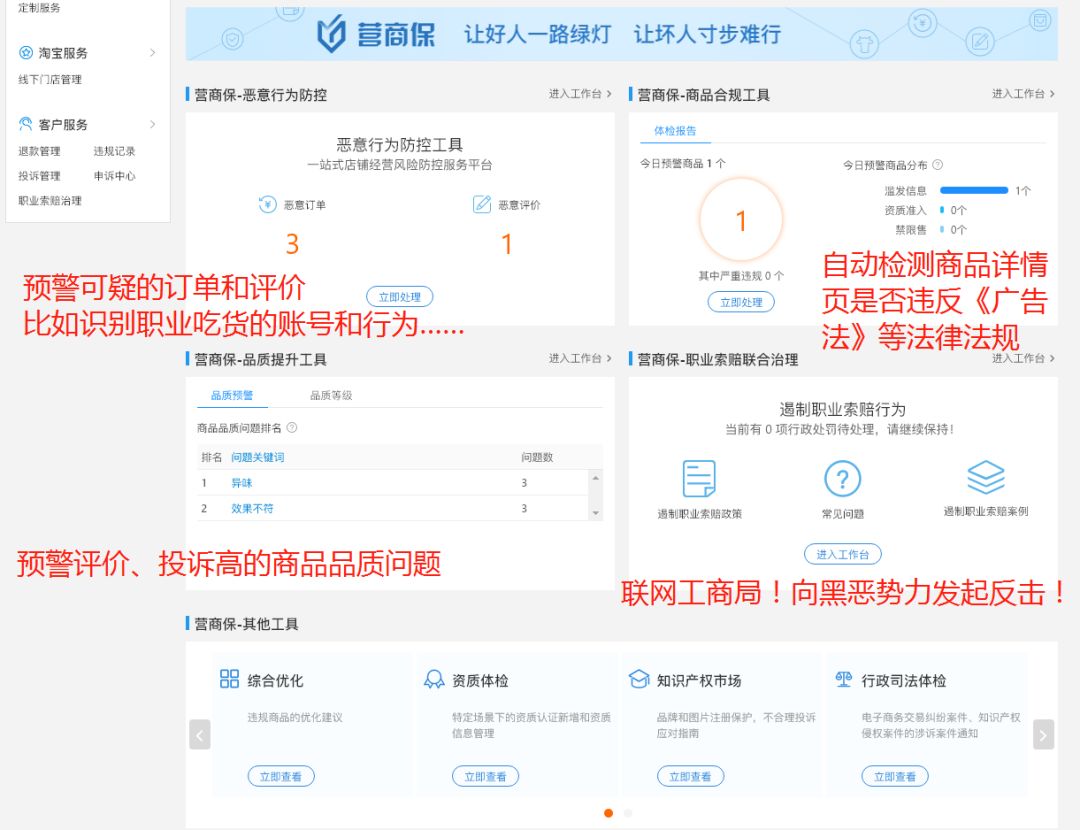This screenshot has height=830, width=1080.
Task: Expand the 客户服务 sidebar chevron
Action: pyautogui.click(x=153, y=124)
